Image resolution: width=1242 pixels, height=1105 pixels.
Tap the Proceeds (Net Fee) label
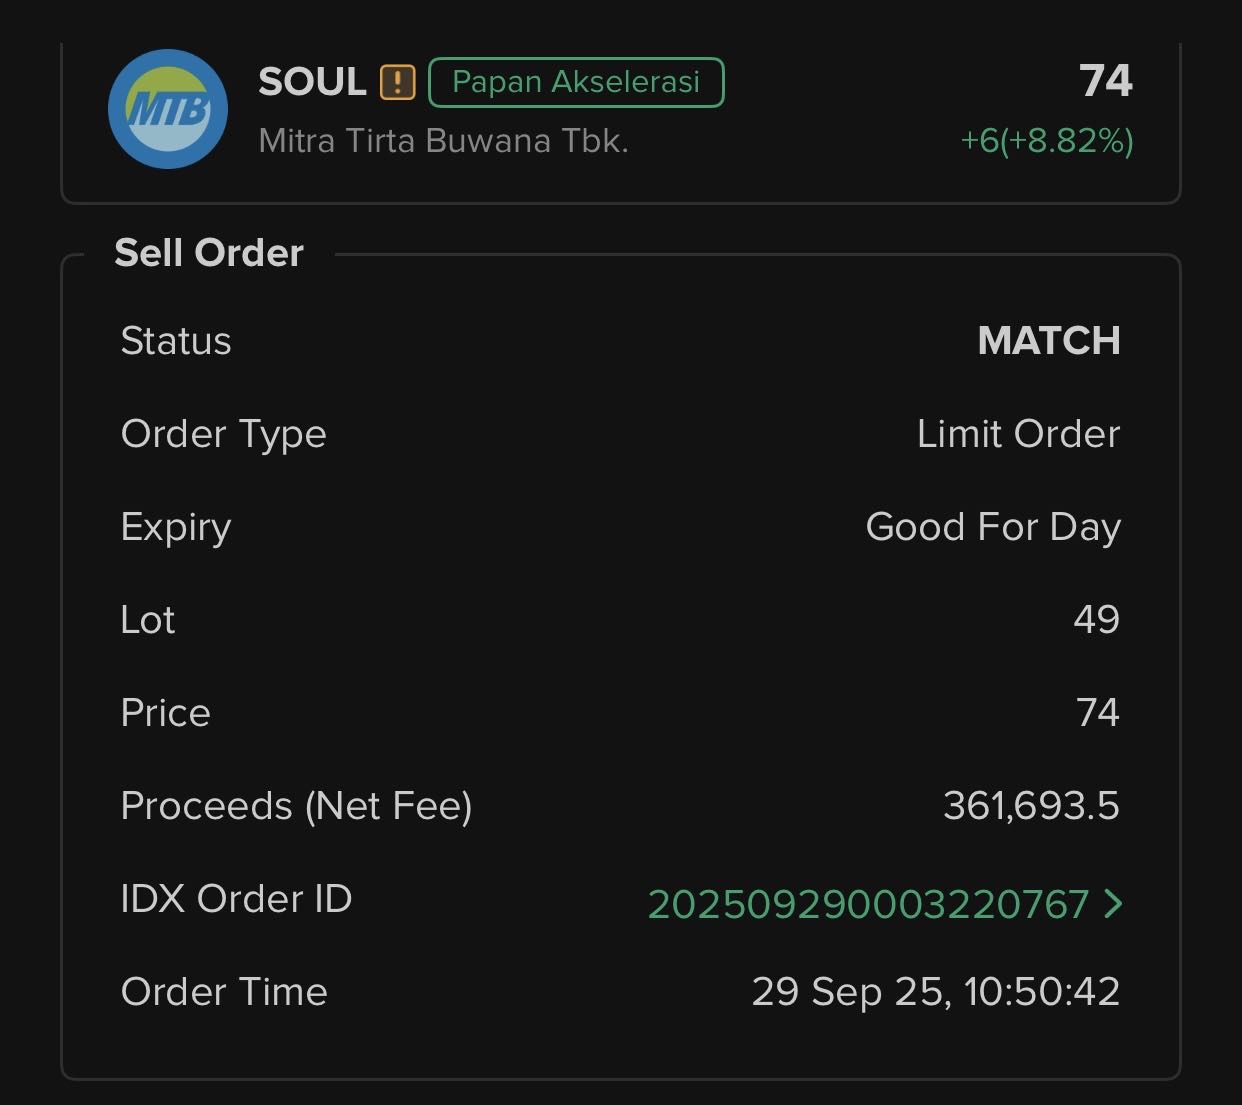pos(296,806)
